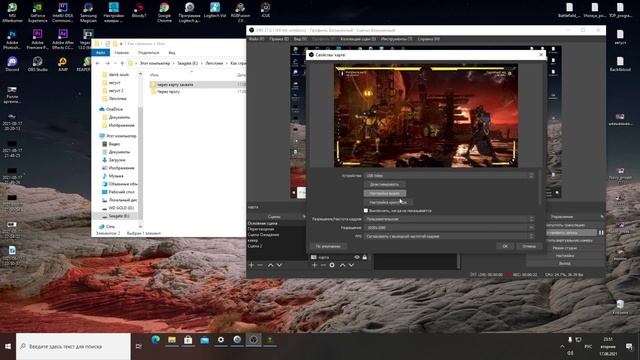Screen dimensions: 640x360
Task: Launch AIMP desktop icon
Action: [x=63, y=64]
